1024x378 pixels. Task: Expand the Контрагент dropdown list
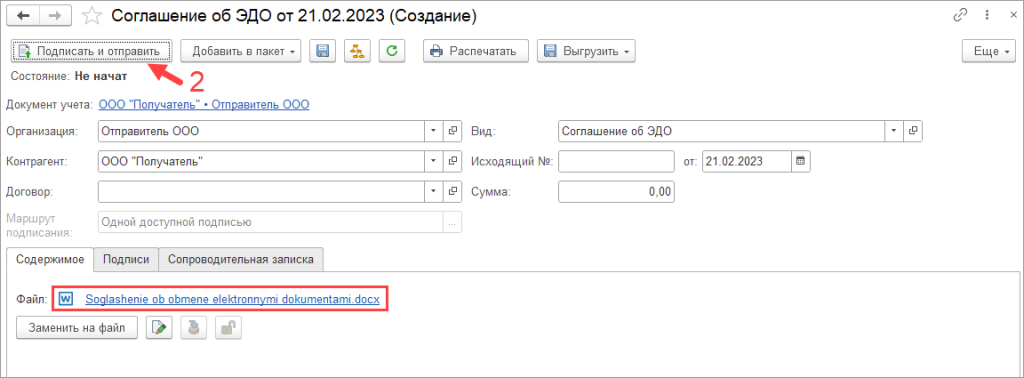coord(434,161)
